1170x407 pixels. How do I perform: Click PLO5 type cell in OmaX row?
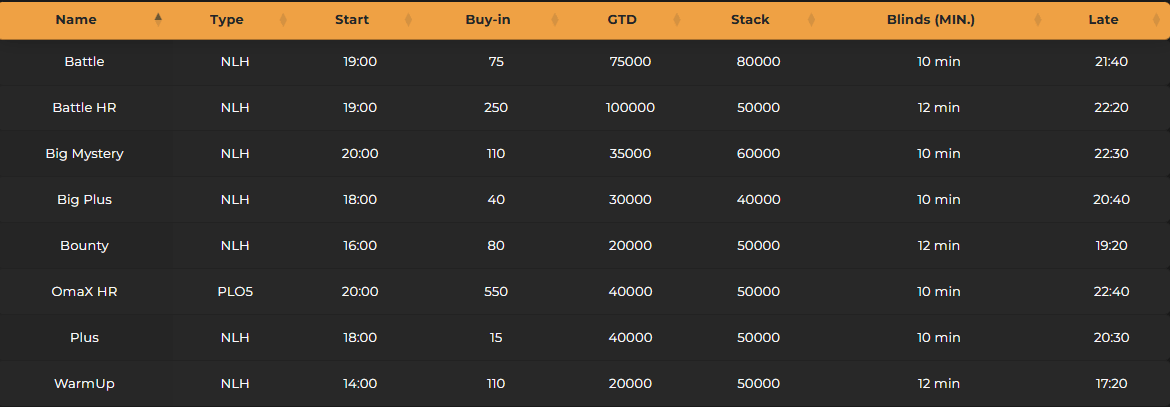click(x=235, y=291)
